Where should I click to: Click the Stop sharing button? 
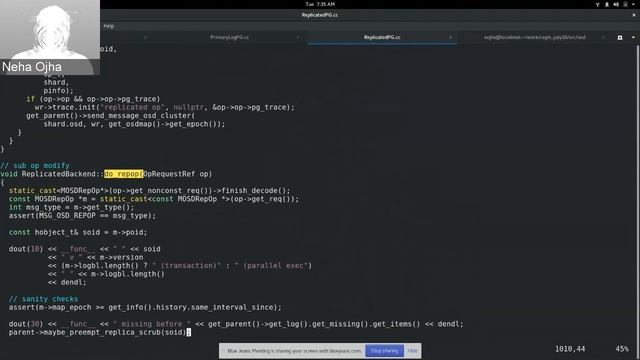pyautogui.click(x=384, y=351)
